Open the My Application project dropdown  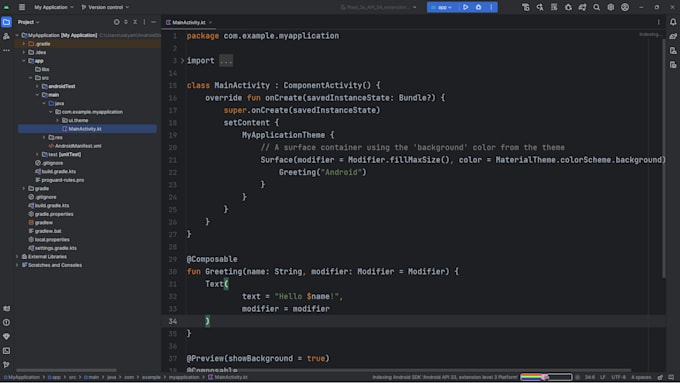tap(54, 7)
